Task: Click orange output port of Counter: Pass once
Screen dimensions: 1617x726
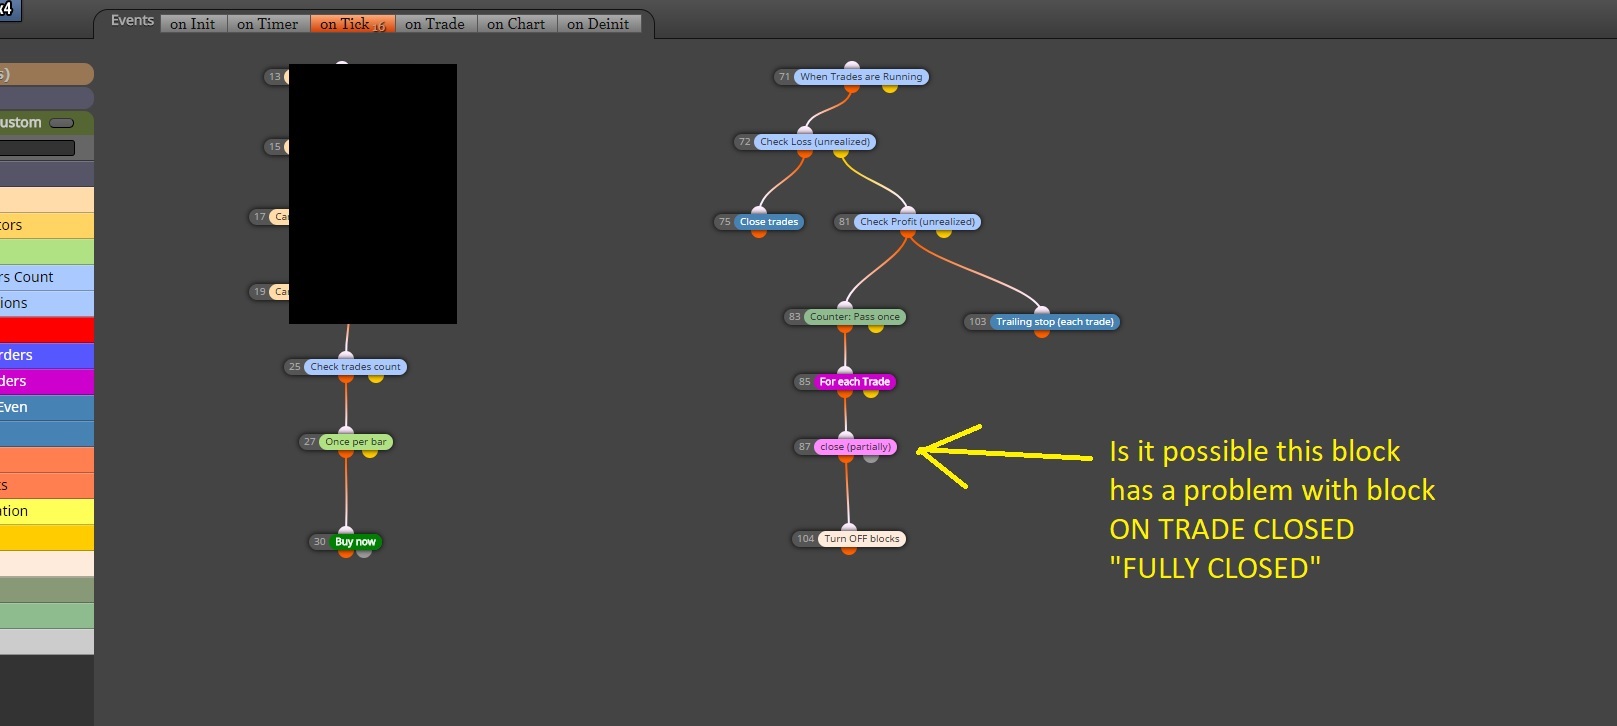Action: 846,327
